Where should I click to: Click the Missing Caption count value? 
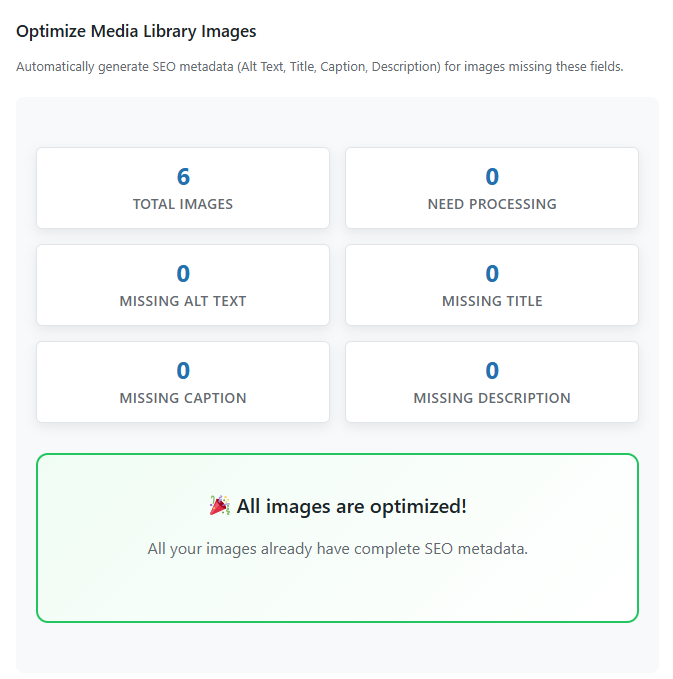click(183, 371)
